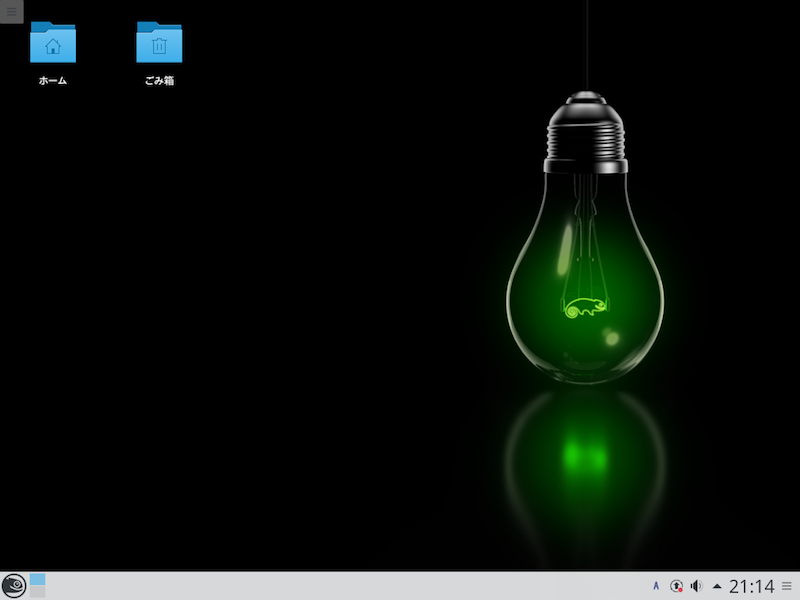This screenshot has height=600, width=800.
Task: Open the openSUSE application launcher menu
Action: click(x=14, y=585)
